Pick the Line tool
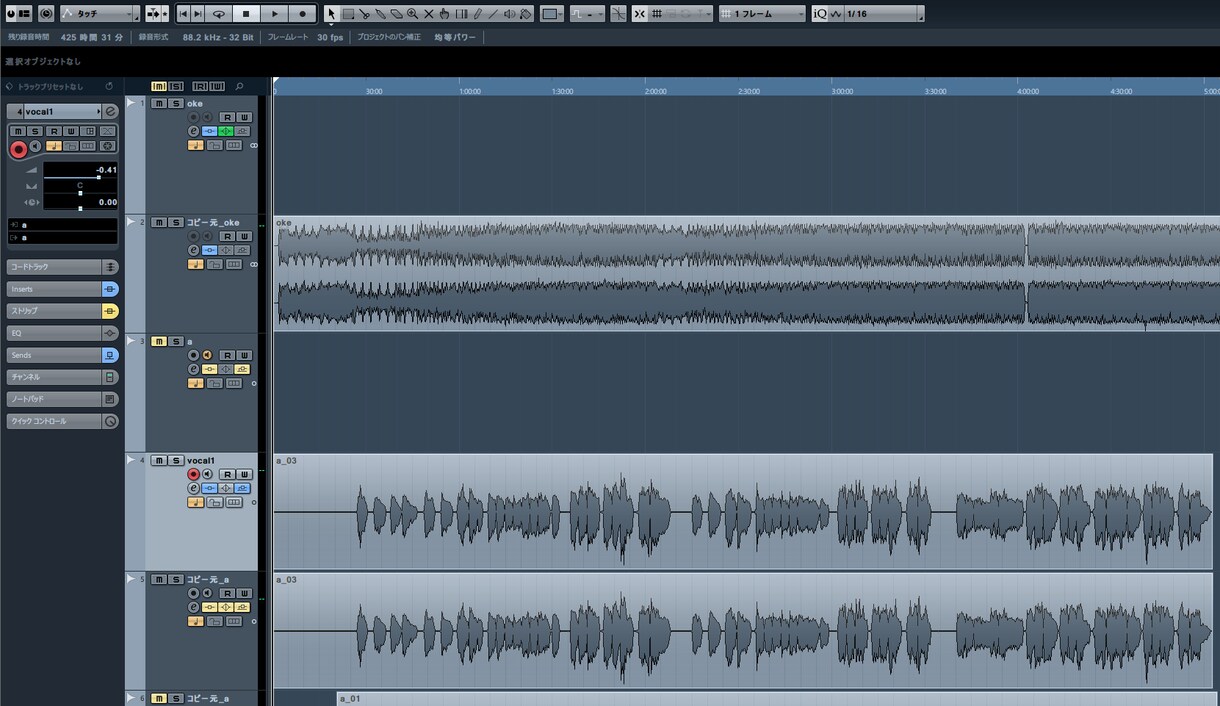The width and height of the screenshot is (1220, 706). pyautogui.click(x=493, y=14)
